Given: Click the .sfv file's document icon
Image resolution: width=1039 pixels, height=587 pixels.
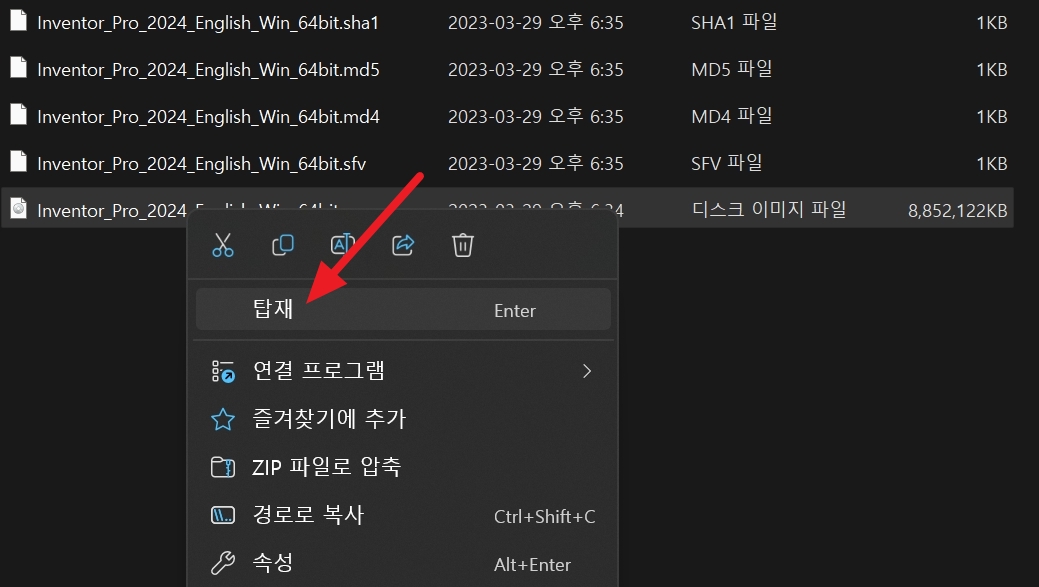Looking at the screenshot, I should (19, 162).
